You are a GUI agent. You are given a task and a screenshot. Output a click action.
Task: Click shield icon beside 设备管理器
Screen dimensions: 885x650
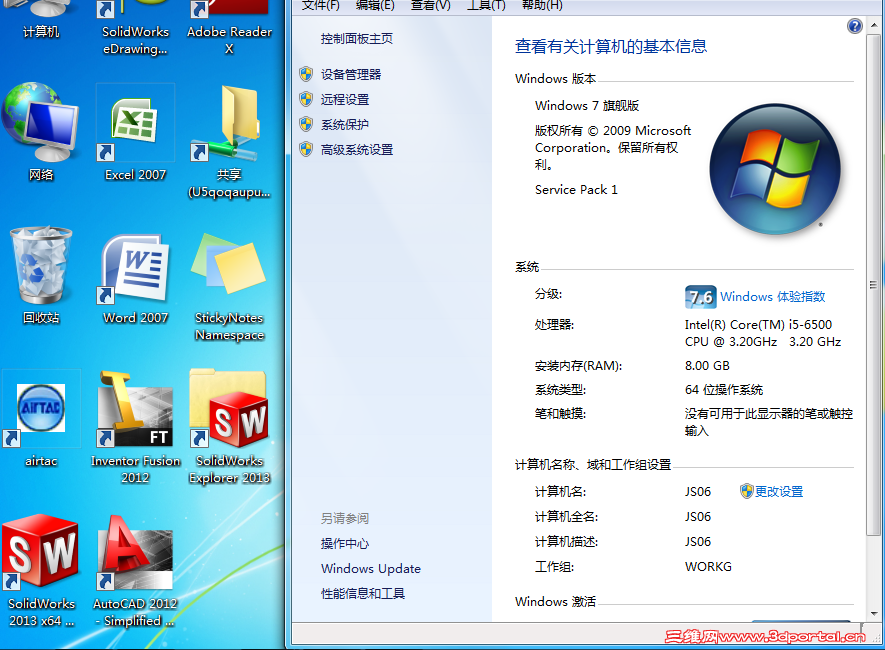[x=306, y=74]
